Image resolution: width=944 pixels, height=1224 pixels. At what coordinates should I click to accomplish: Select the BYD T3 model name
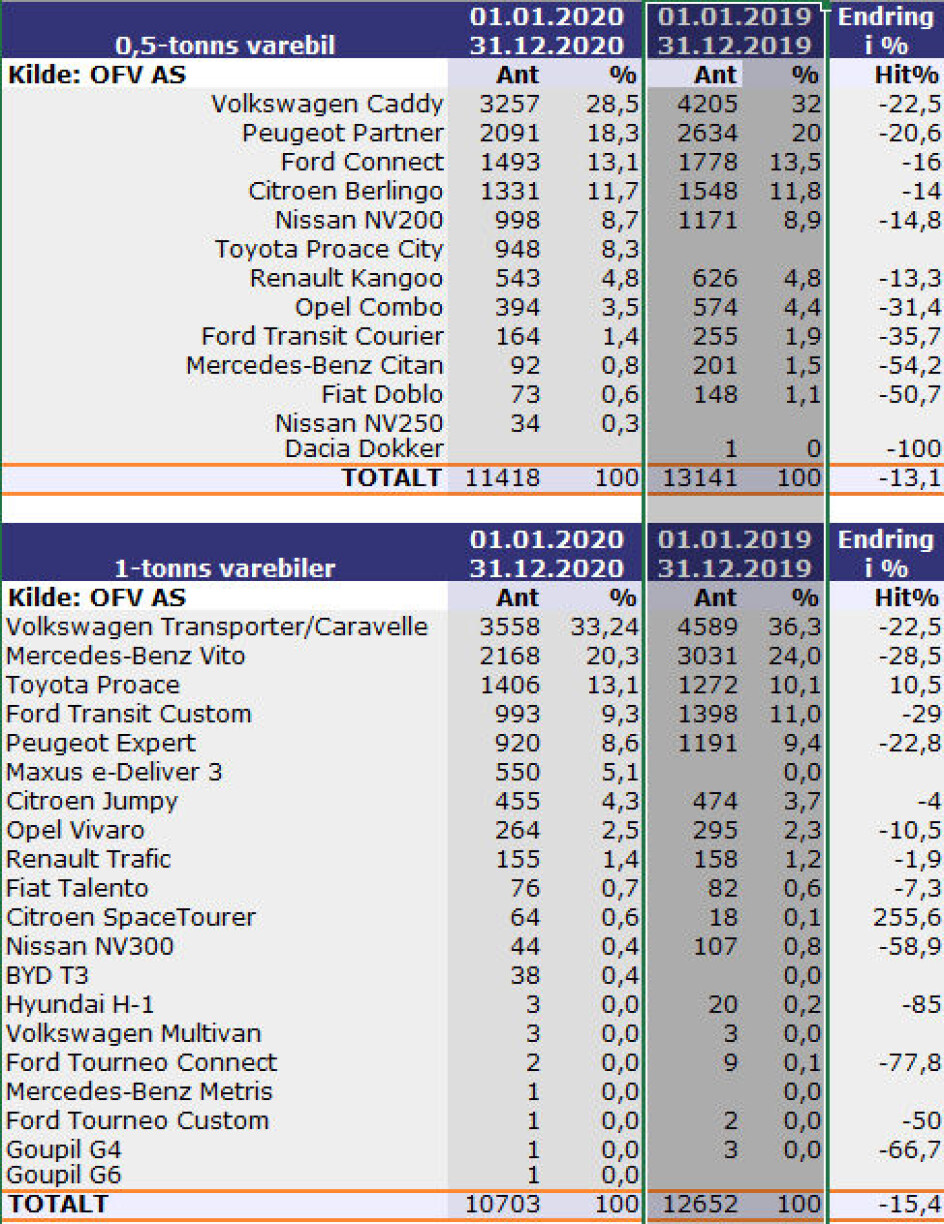click(x=47, y=975)
